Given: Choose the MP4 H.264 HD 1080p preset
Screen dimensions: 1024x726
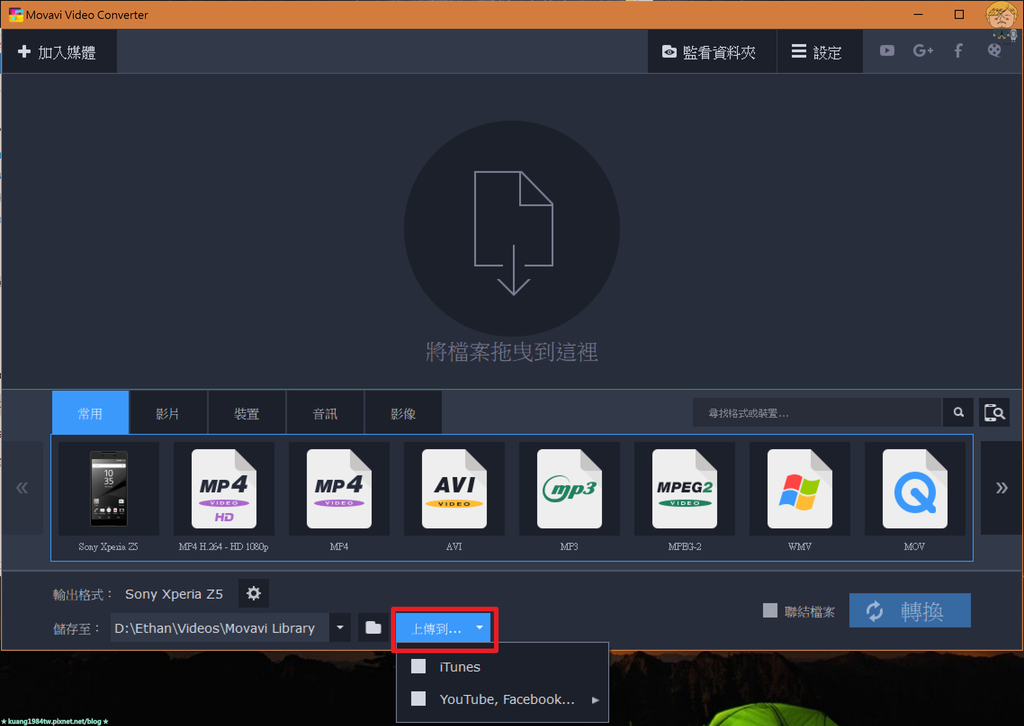Looking at the screenshot, I should click(223, 497).
